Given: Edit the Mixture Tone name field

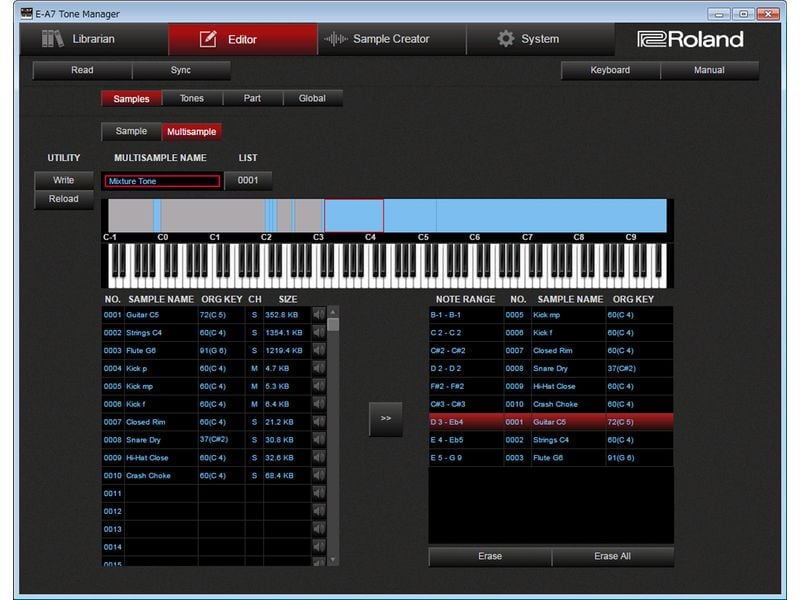Looking at the screenshot, I should coord(162,181).
